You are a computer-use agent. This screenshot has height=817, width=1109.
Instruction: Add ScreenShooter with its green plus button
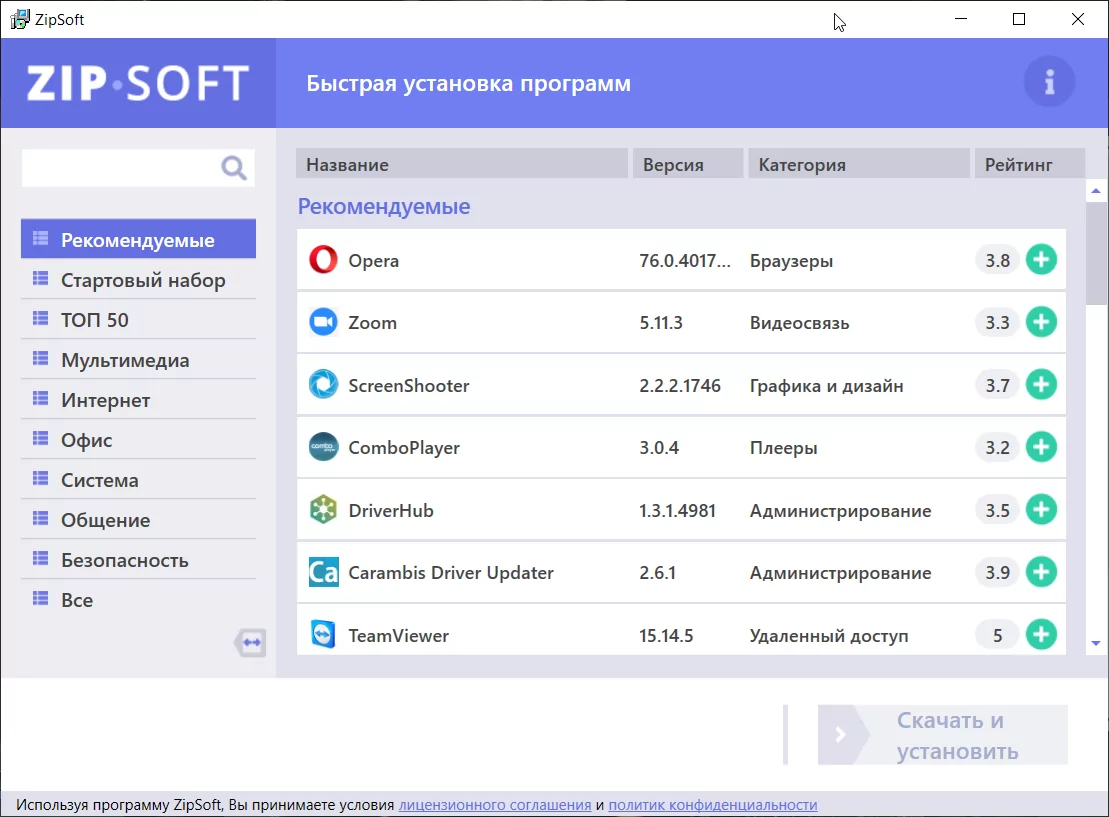point(1041,385)
